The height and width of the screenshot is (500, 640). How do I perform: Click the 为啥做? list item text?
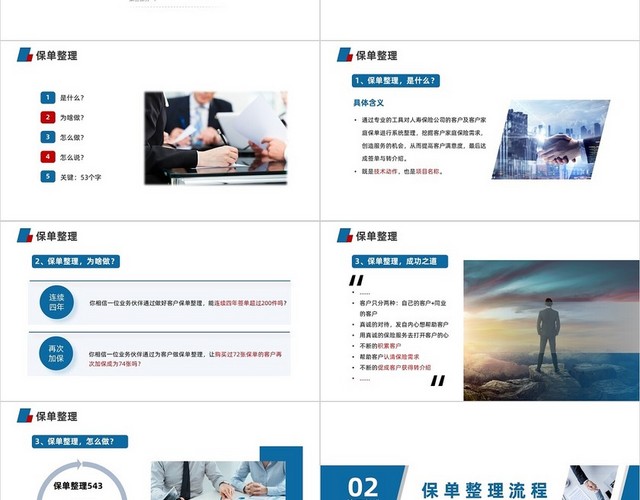click(72, 118)
